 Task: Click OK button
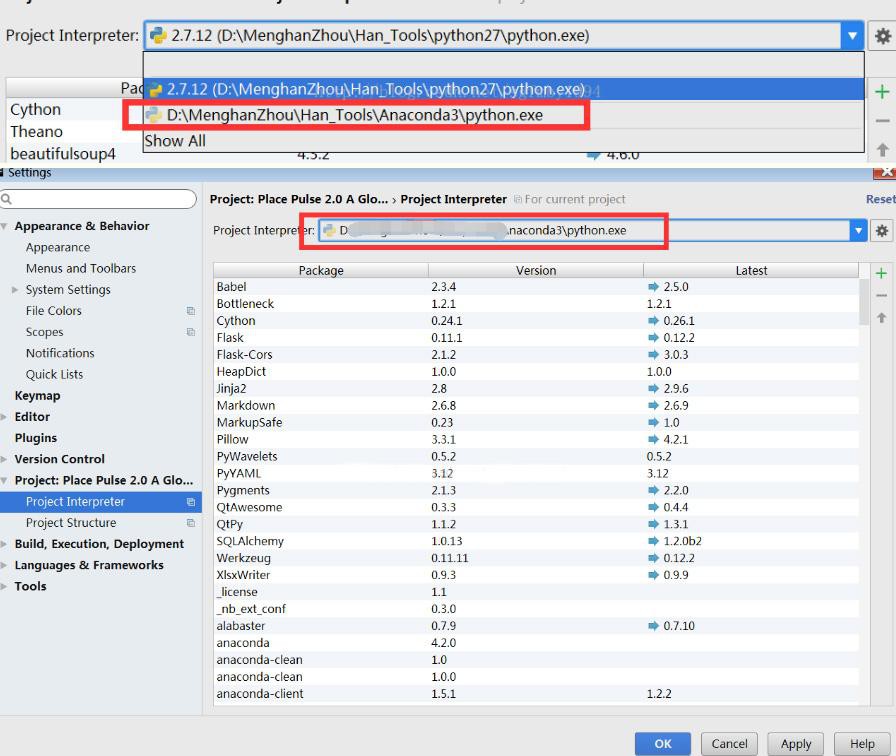click(x=663, y=744)
